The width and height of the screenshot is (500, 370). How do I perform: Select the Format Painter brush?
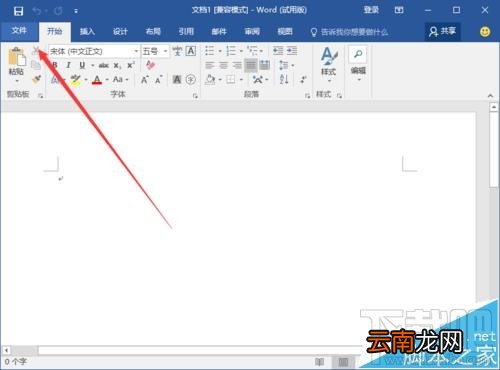(36, 79)
